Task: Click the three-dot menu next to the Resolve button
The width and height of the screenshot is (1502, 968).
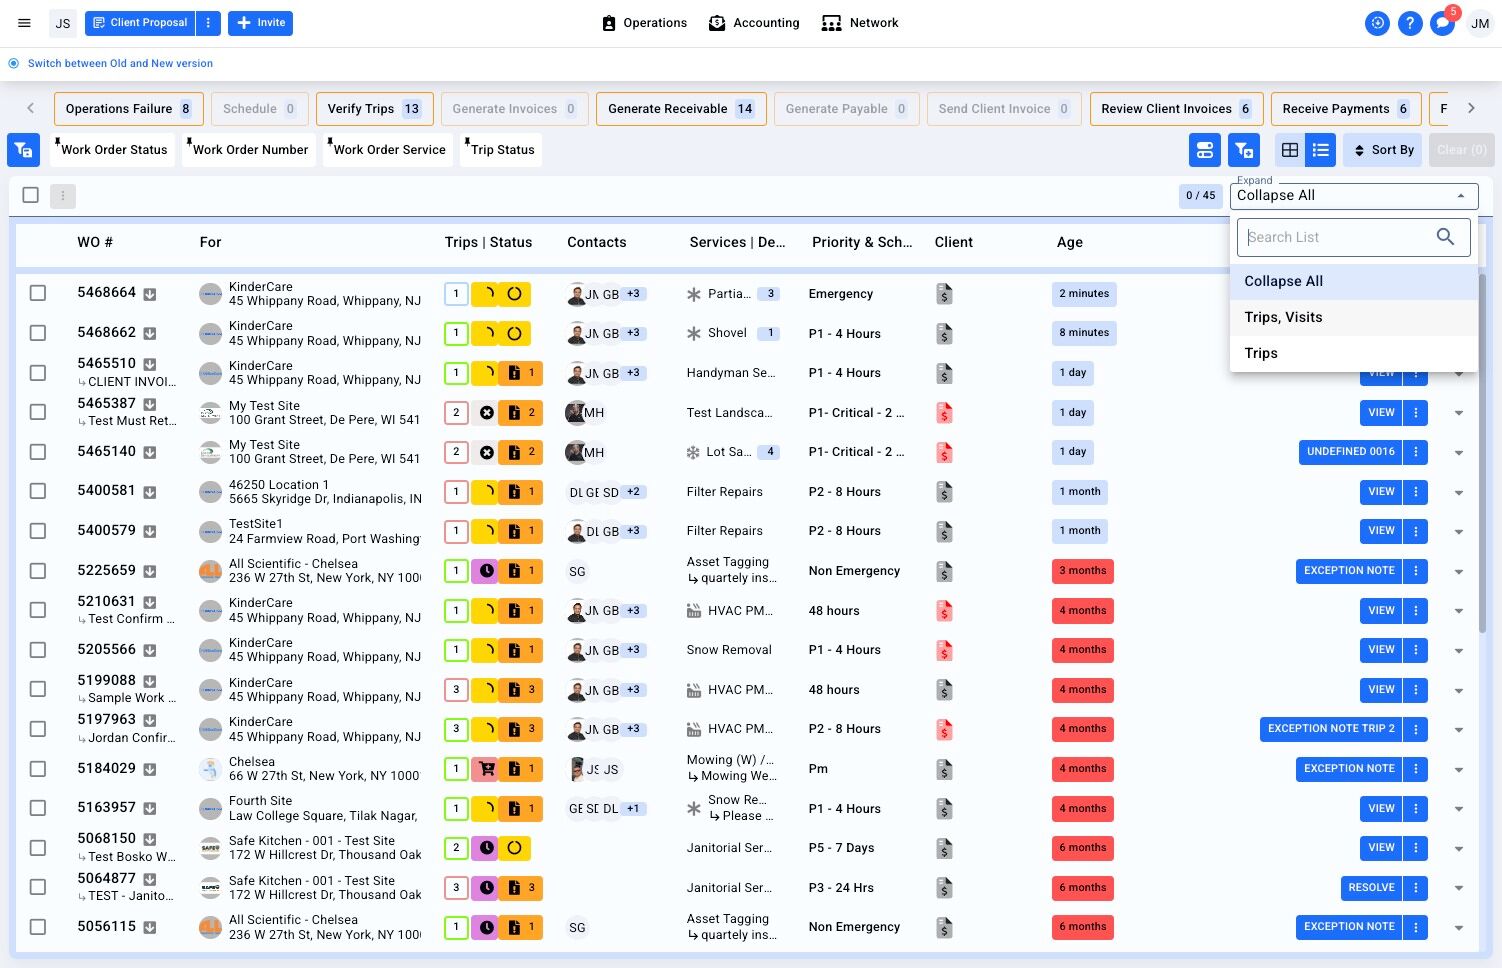Action: click(x=1416, y=888)
